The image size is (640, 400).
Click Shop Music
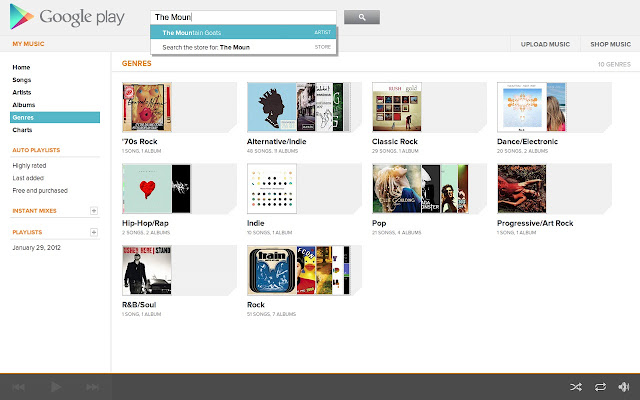click(610, 44)
